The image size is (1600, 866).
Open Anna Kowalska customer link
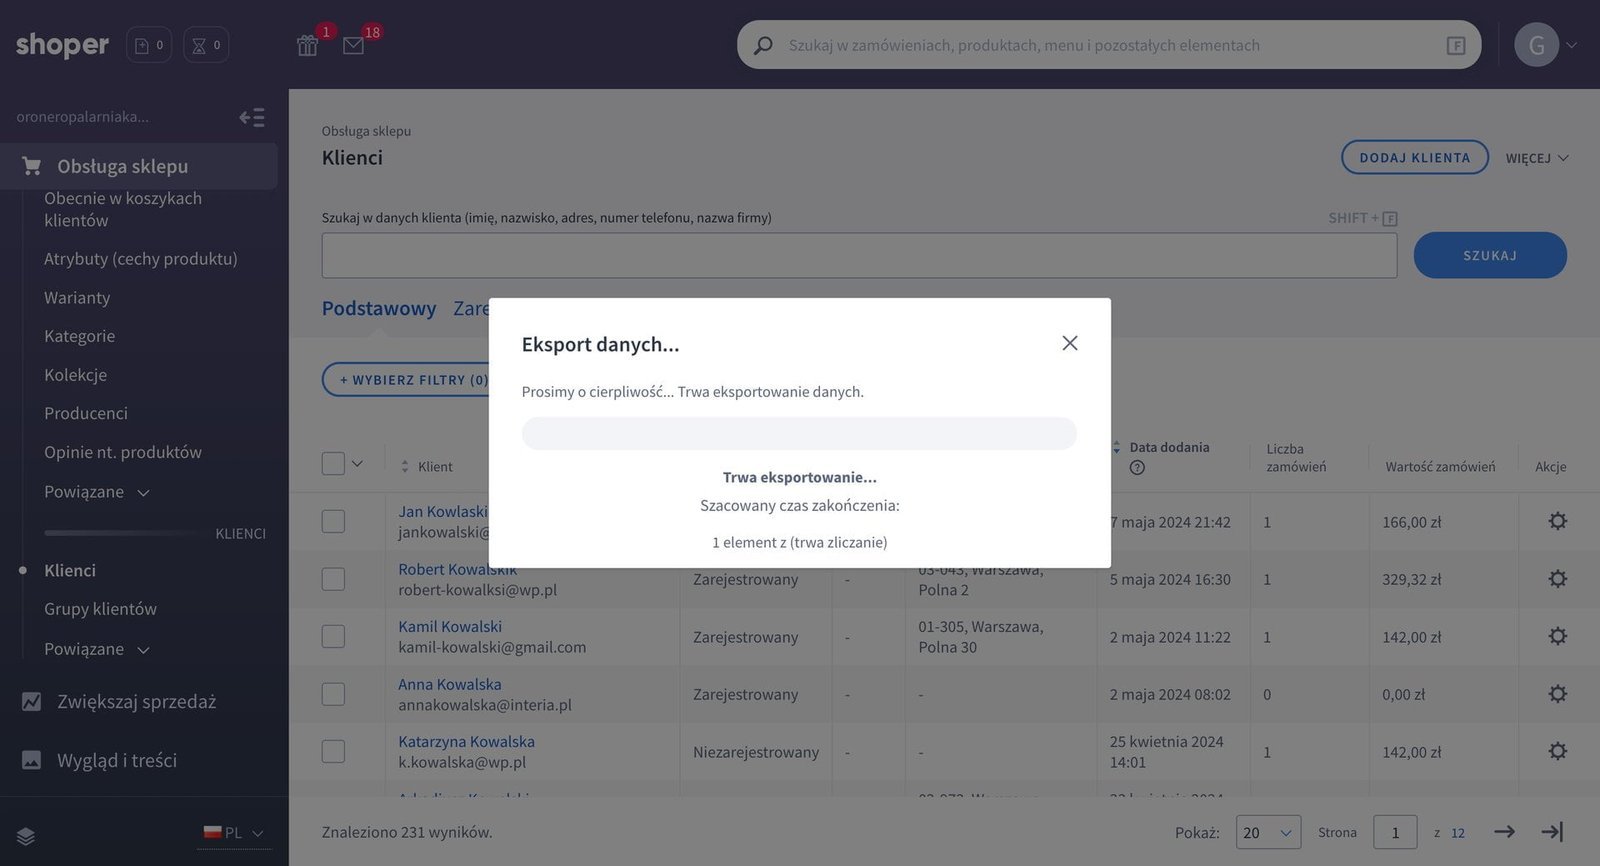pos(450,684)
